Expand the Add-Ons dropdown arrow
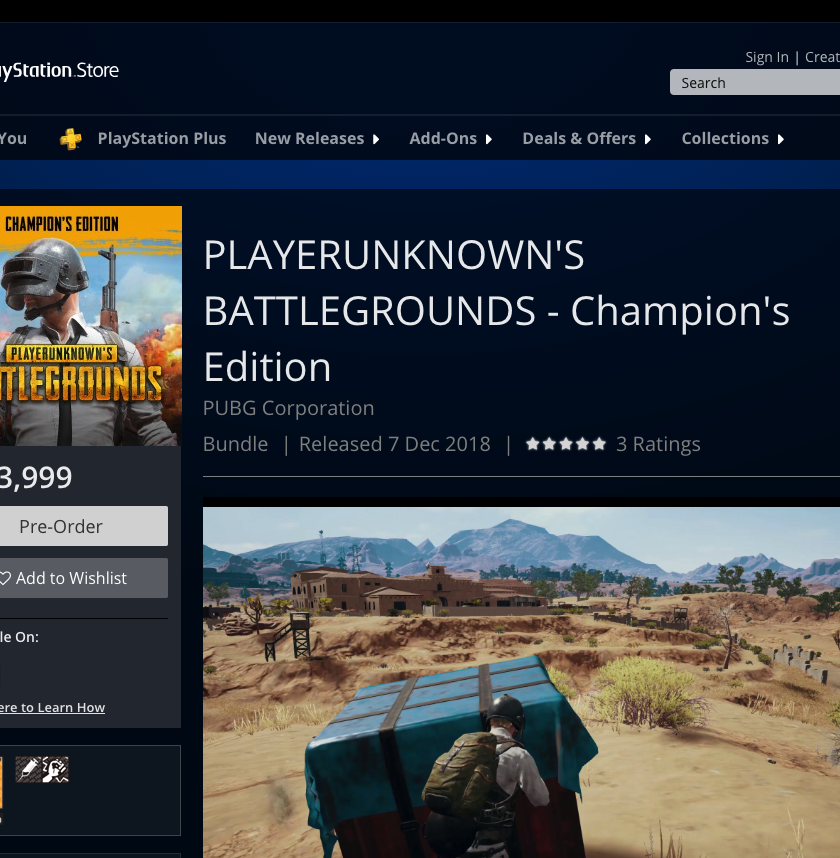The height and width of the screenshot is (858, 840). 489,139
